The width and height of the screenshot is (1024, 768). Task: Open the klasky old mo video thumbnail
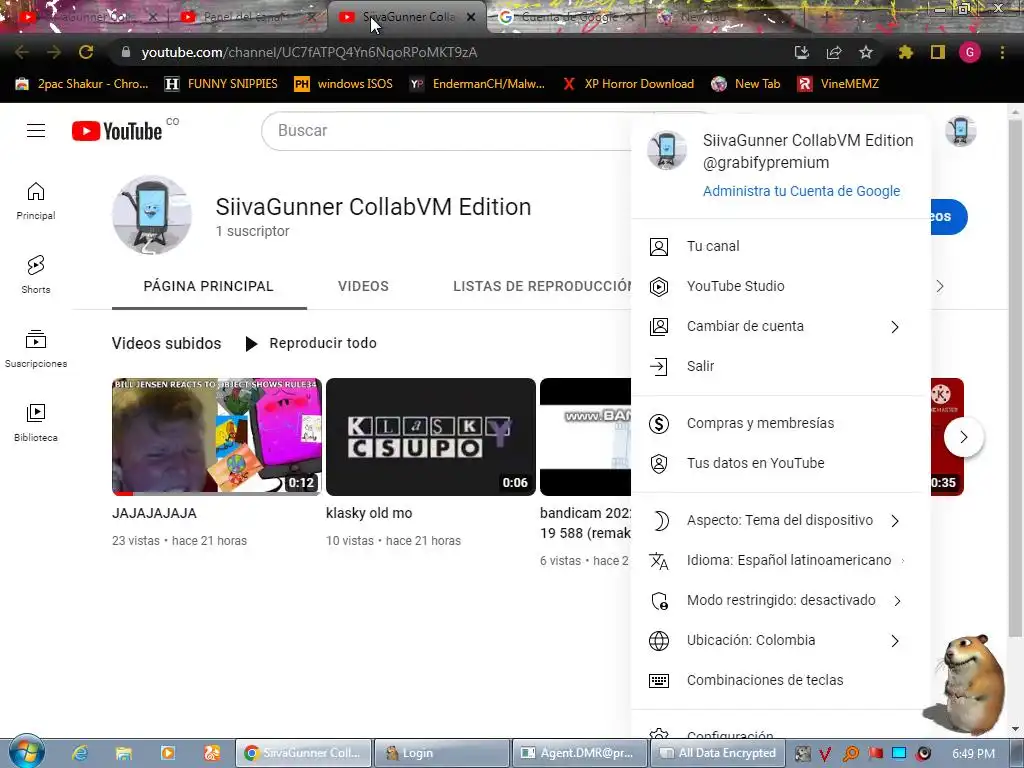point(430,437)
